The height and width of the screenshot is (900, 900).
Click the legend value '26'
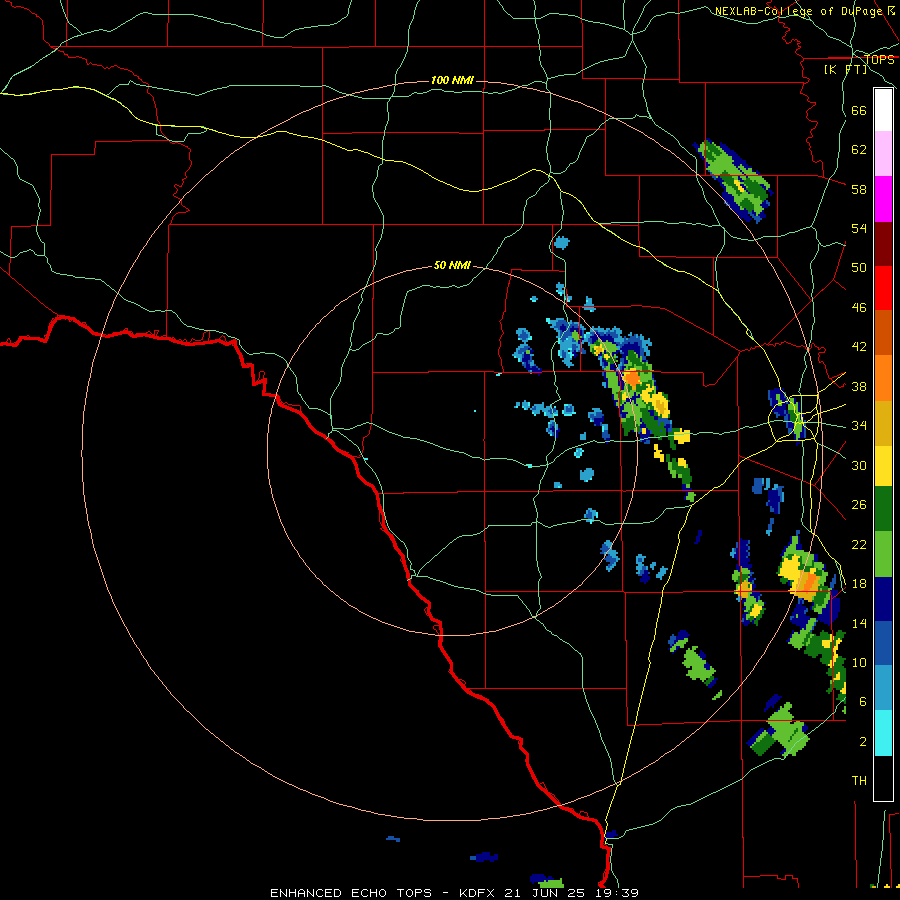point(859,505)
